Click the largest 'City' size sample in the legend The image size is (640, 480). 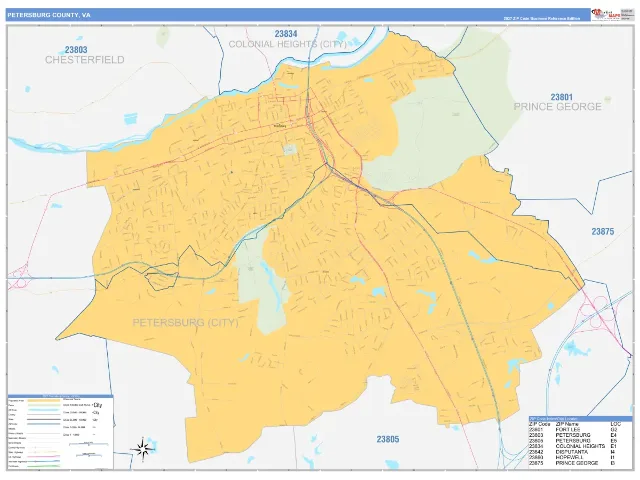click(98, 405)
